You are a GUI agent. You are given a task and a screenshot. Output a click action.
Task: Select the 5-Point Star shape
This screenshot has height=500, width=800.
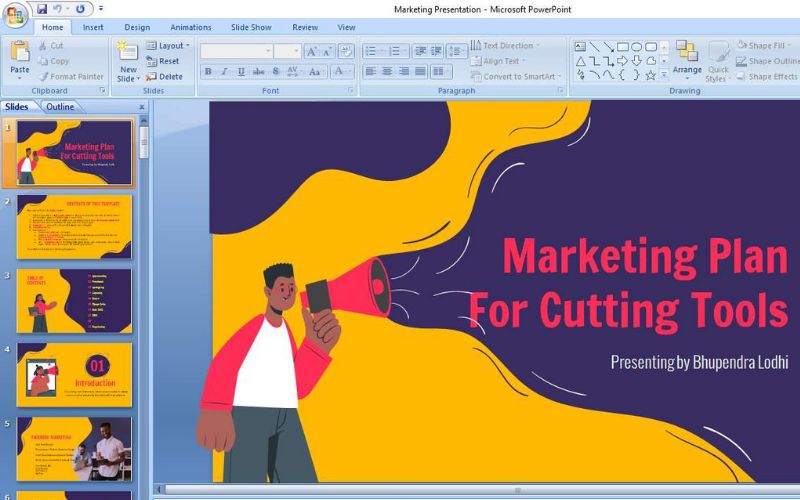click(651, 76)
